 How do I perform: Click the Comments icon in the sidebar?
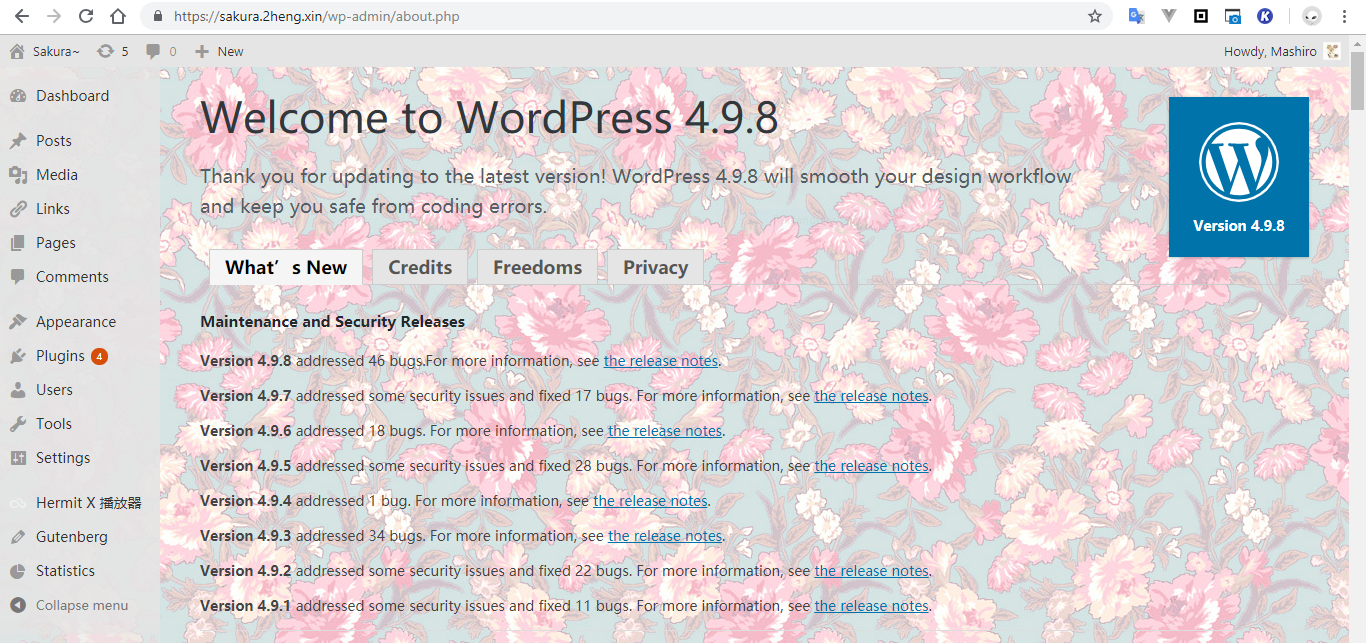click(x=18, y=277)
